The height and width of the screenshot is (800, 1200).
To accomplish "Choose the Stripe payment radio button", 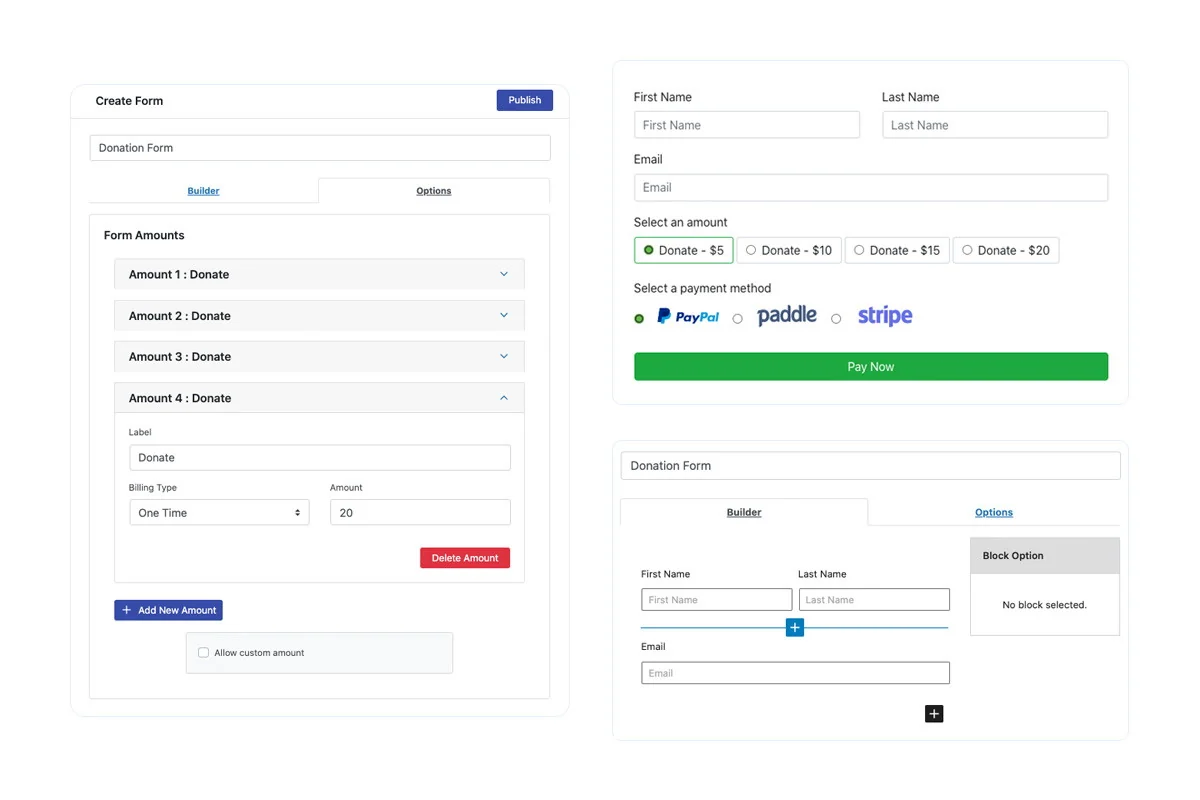I will (836, 319).
